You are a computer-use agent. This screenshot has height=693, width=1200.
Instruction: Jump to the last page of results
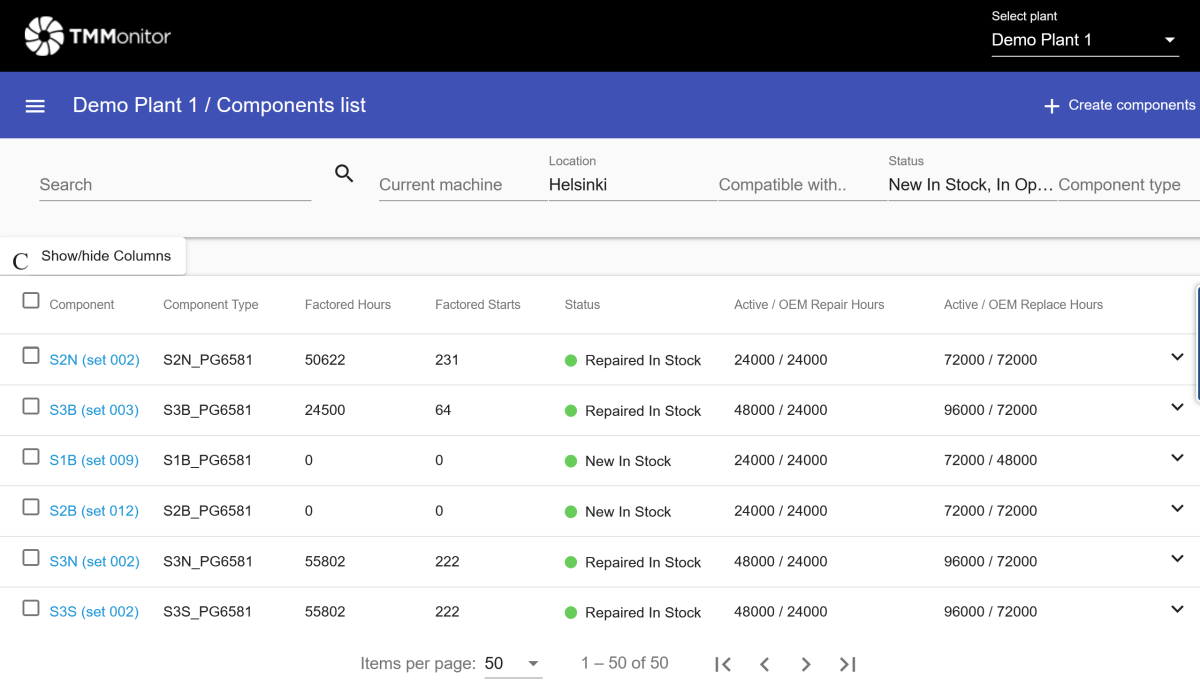pyautogui.click(x=848, y=664)
